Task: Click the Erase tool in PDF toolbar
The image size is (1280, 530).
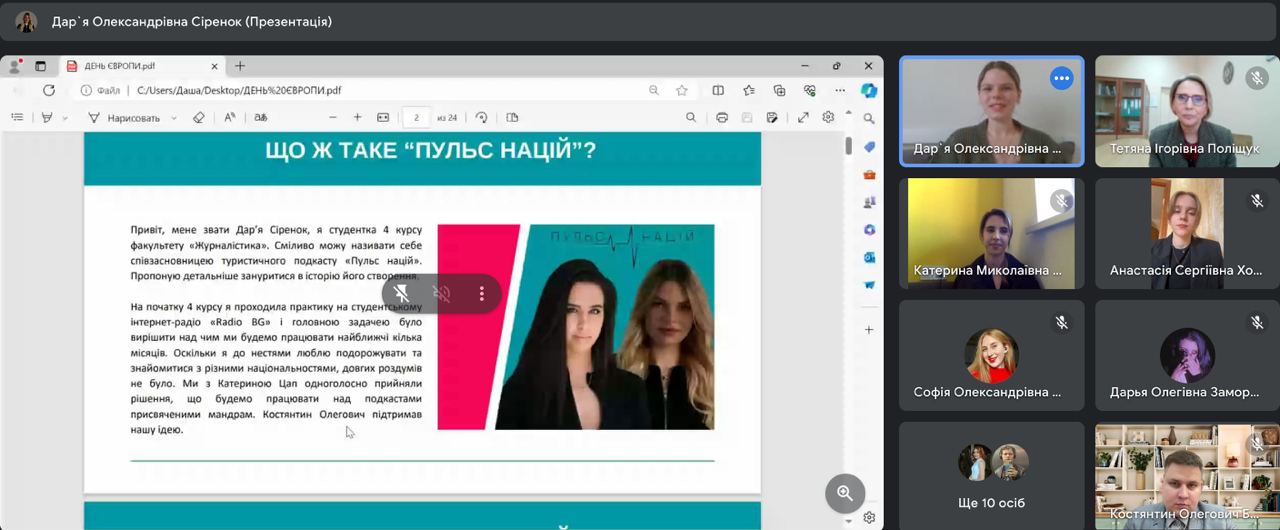Action: pos(198,118)
